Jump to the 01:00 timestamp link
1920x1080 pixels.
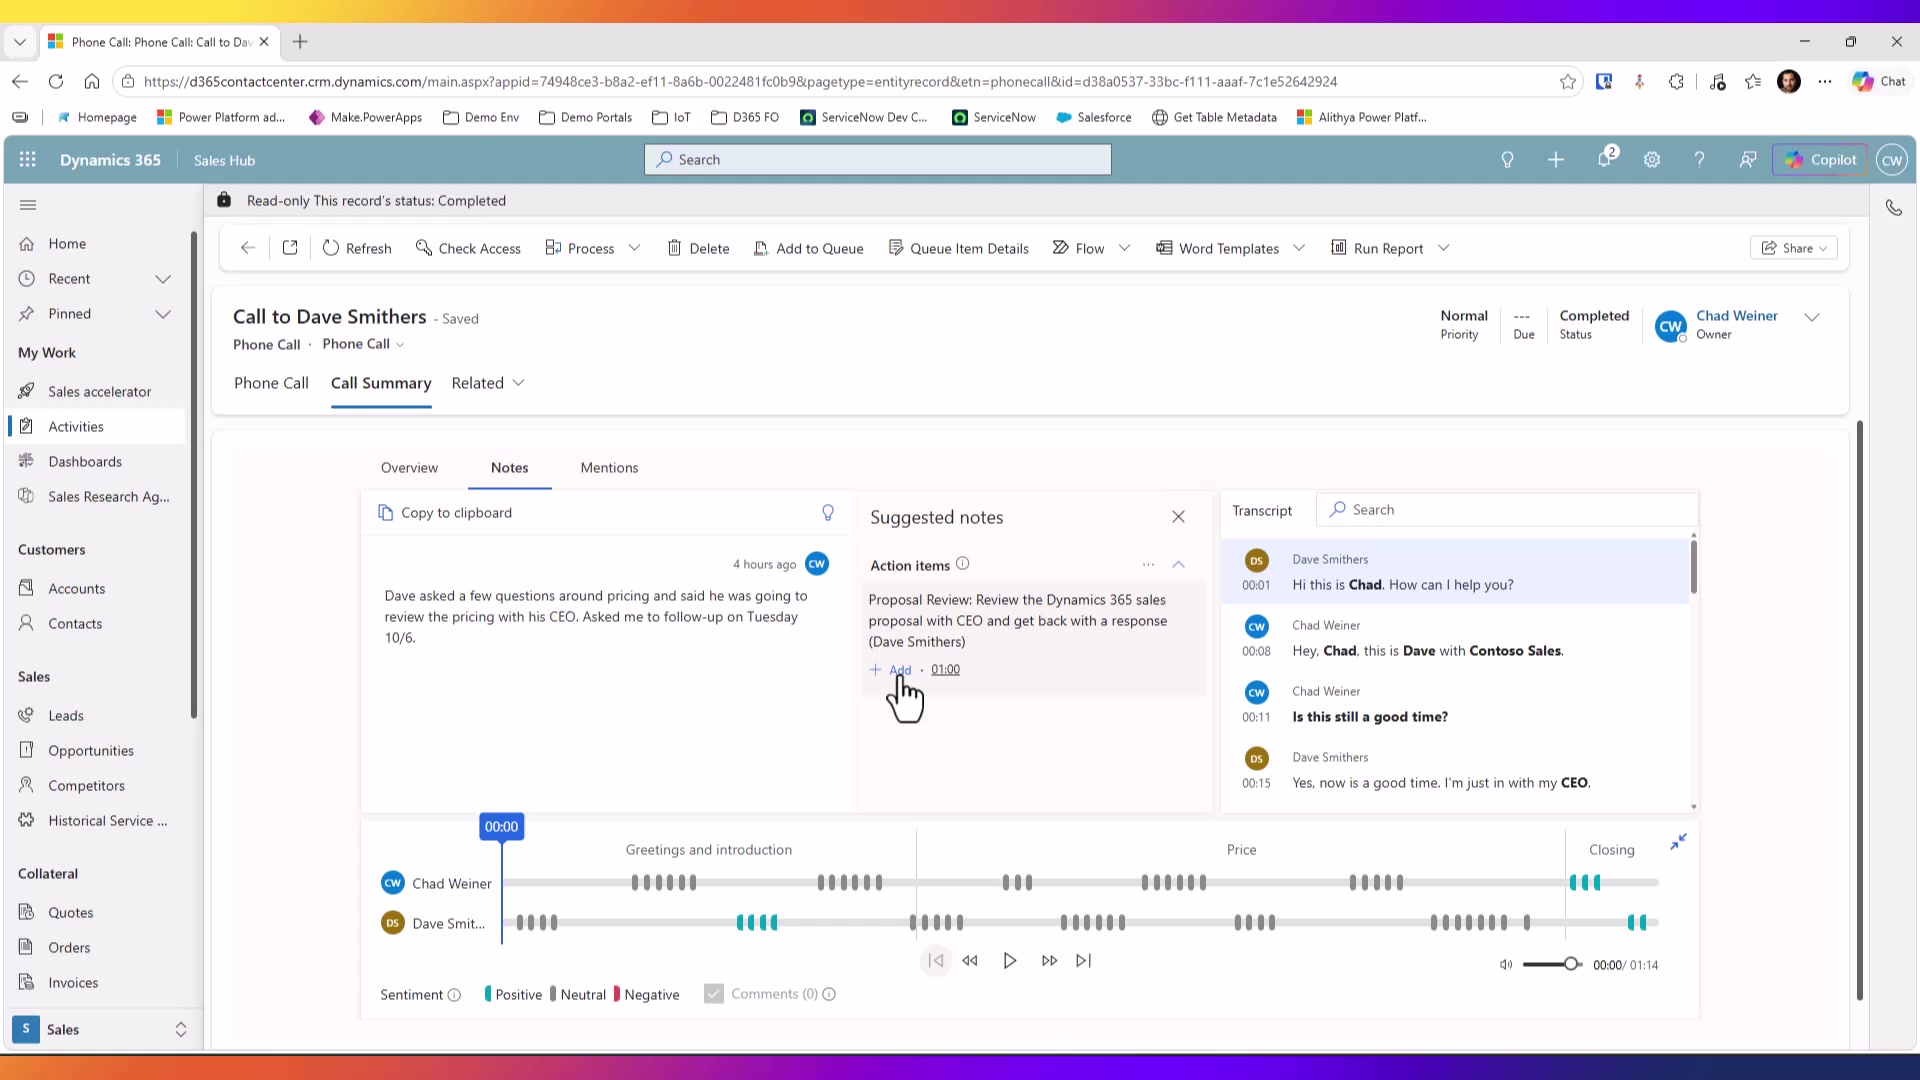(x=945, y=670)
